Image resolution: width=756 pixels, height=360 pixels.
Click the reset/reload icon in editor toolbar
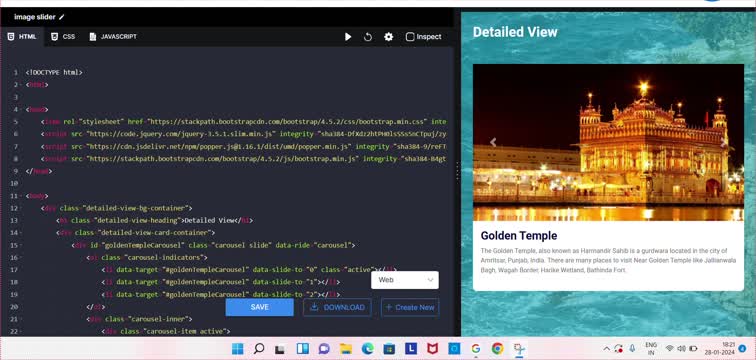point(368,37)
